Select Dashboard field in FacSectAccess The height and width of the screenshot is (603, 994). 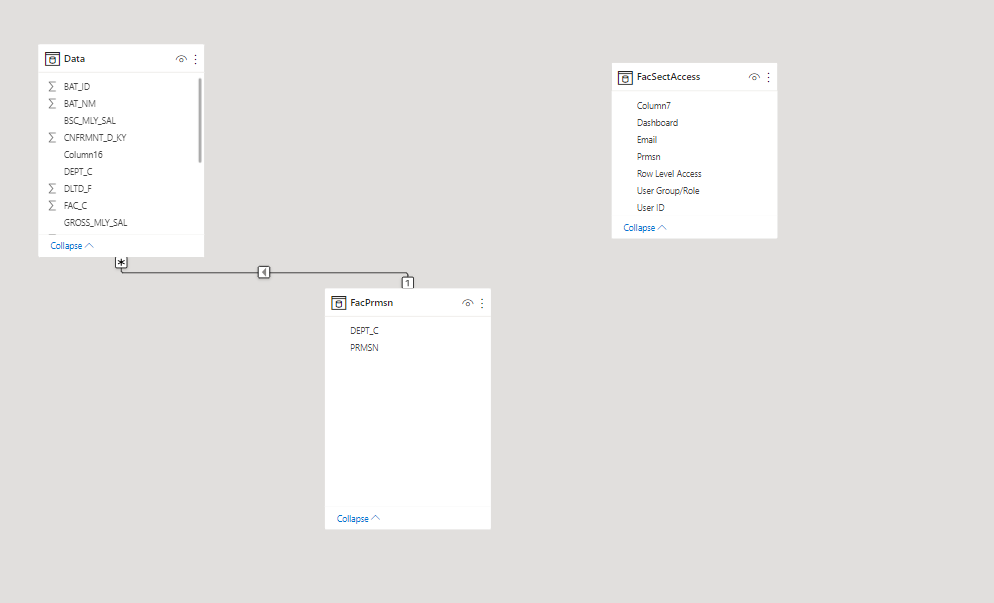click(x=657, y=123)
